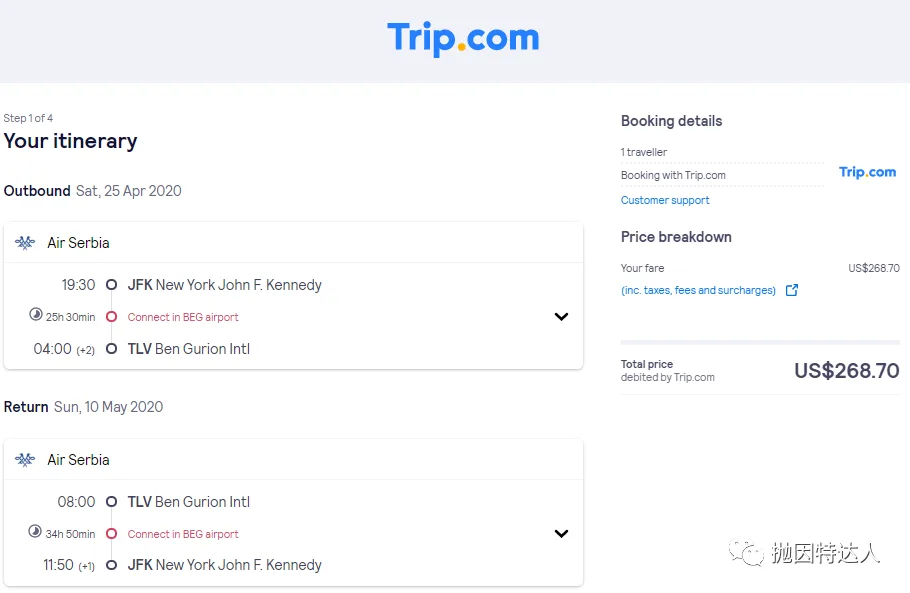Click the return Air Serbia airline logo

(25, 460)
